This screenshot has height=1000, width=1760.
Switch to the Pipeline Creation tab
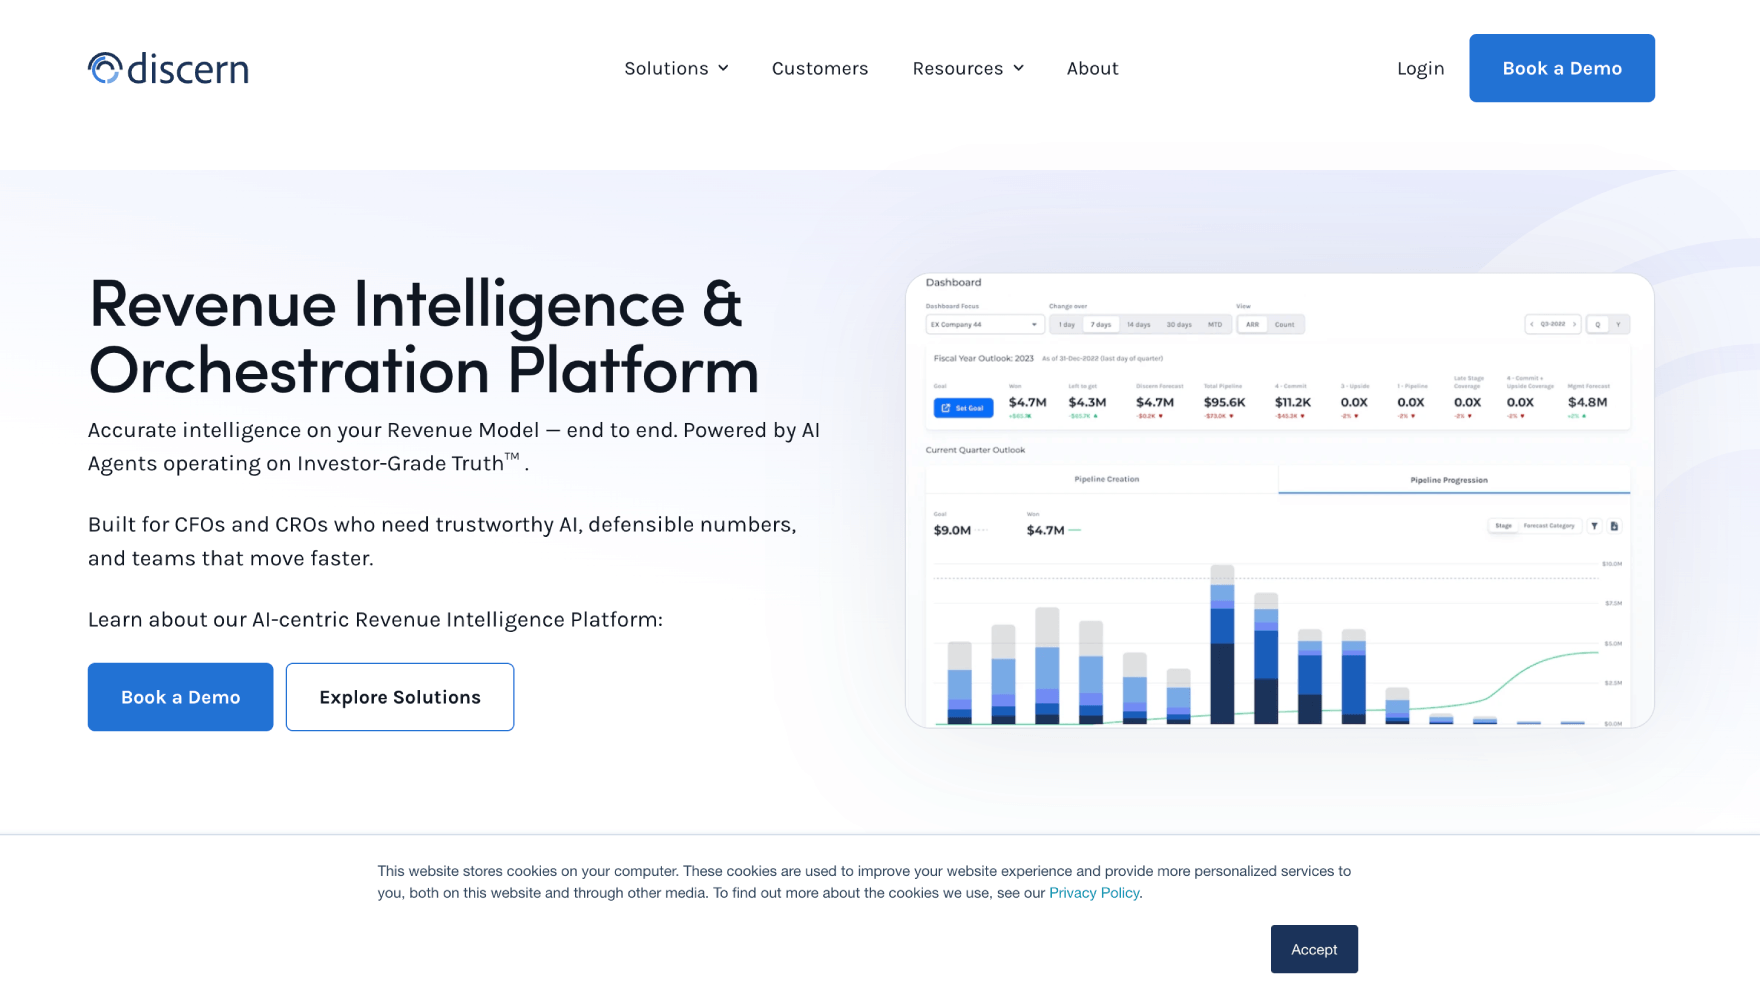[x=1106, y=480]
